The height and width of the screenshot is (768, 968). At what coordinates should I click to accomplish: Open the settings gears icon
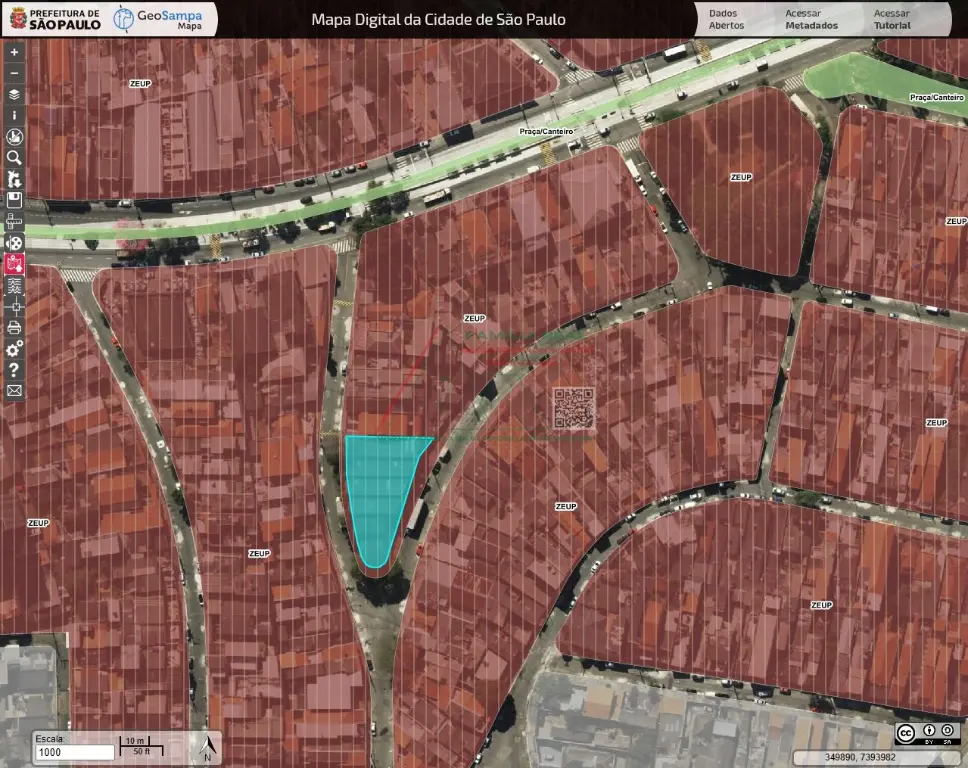tap(14, 348)
